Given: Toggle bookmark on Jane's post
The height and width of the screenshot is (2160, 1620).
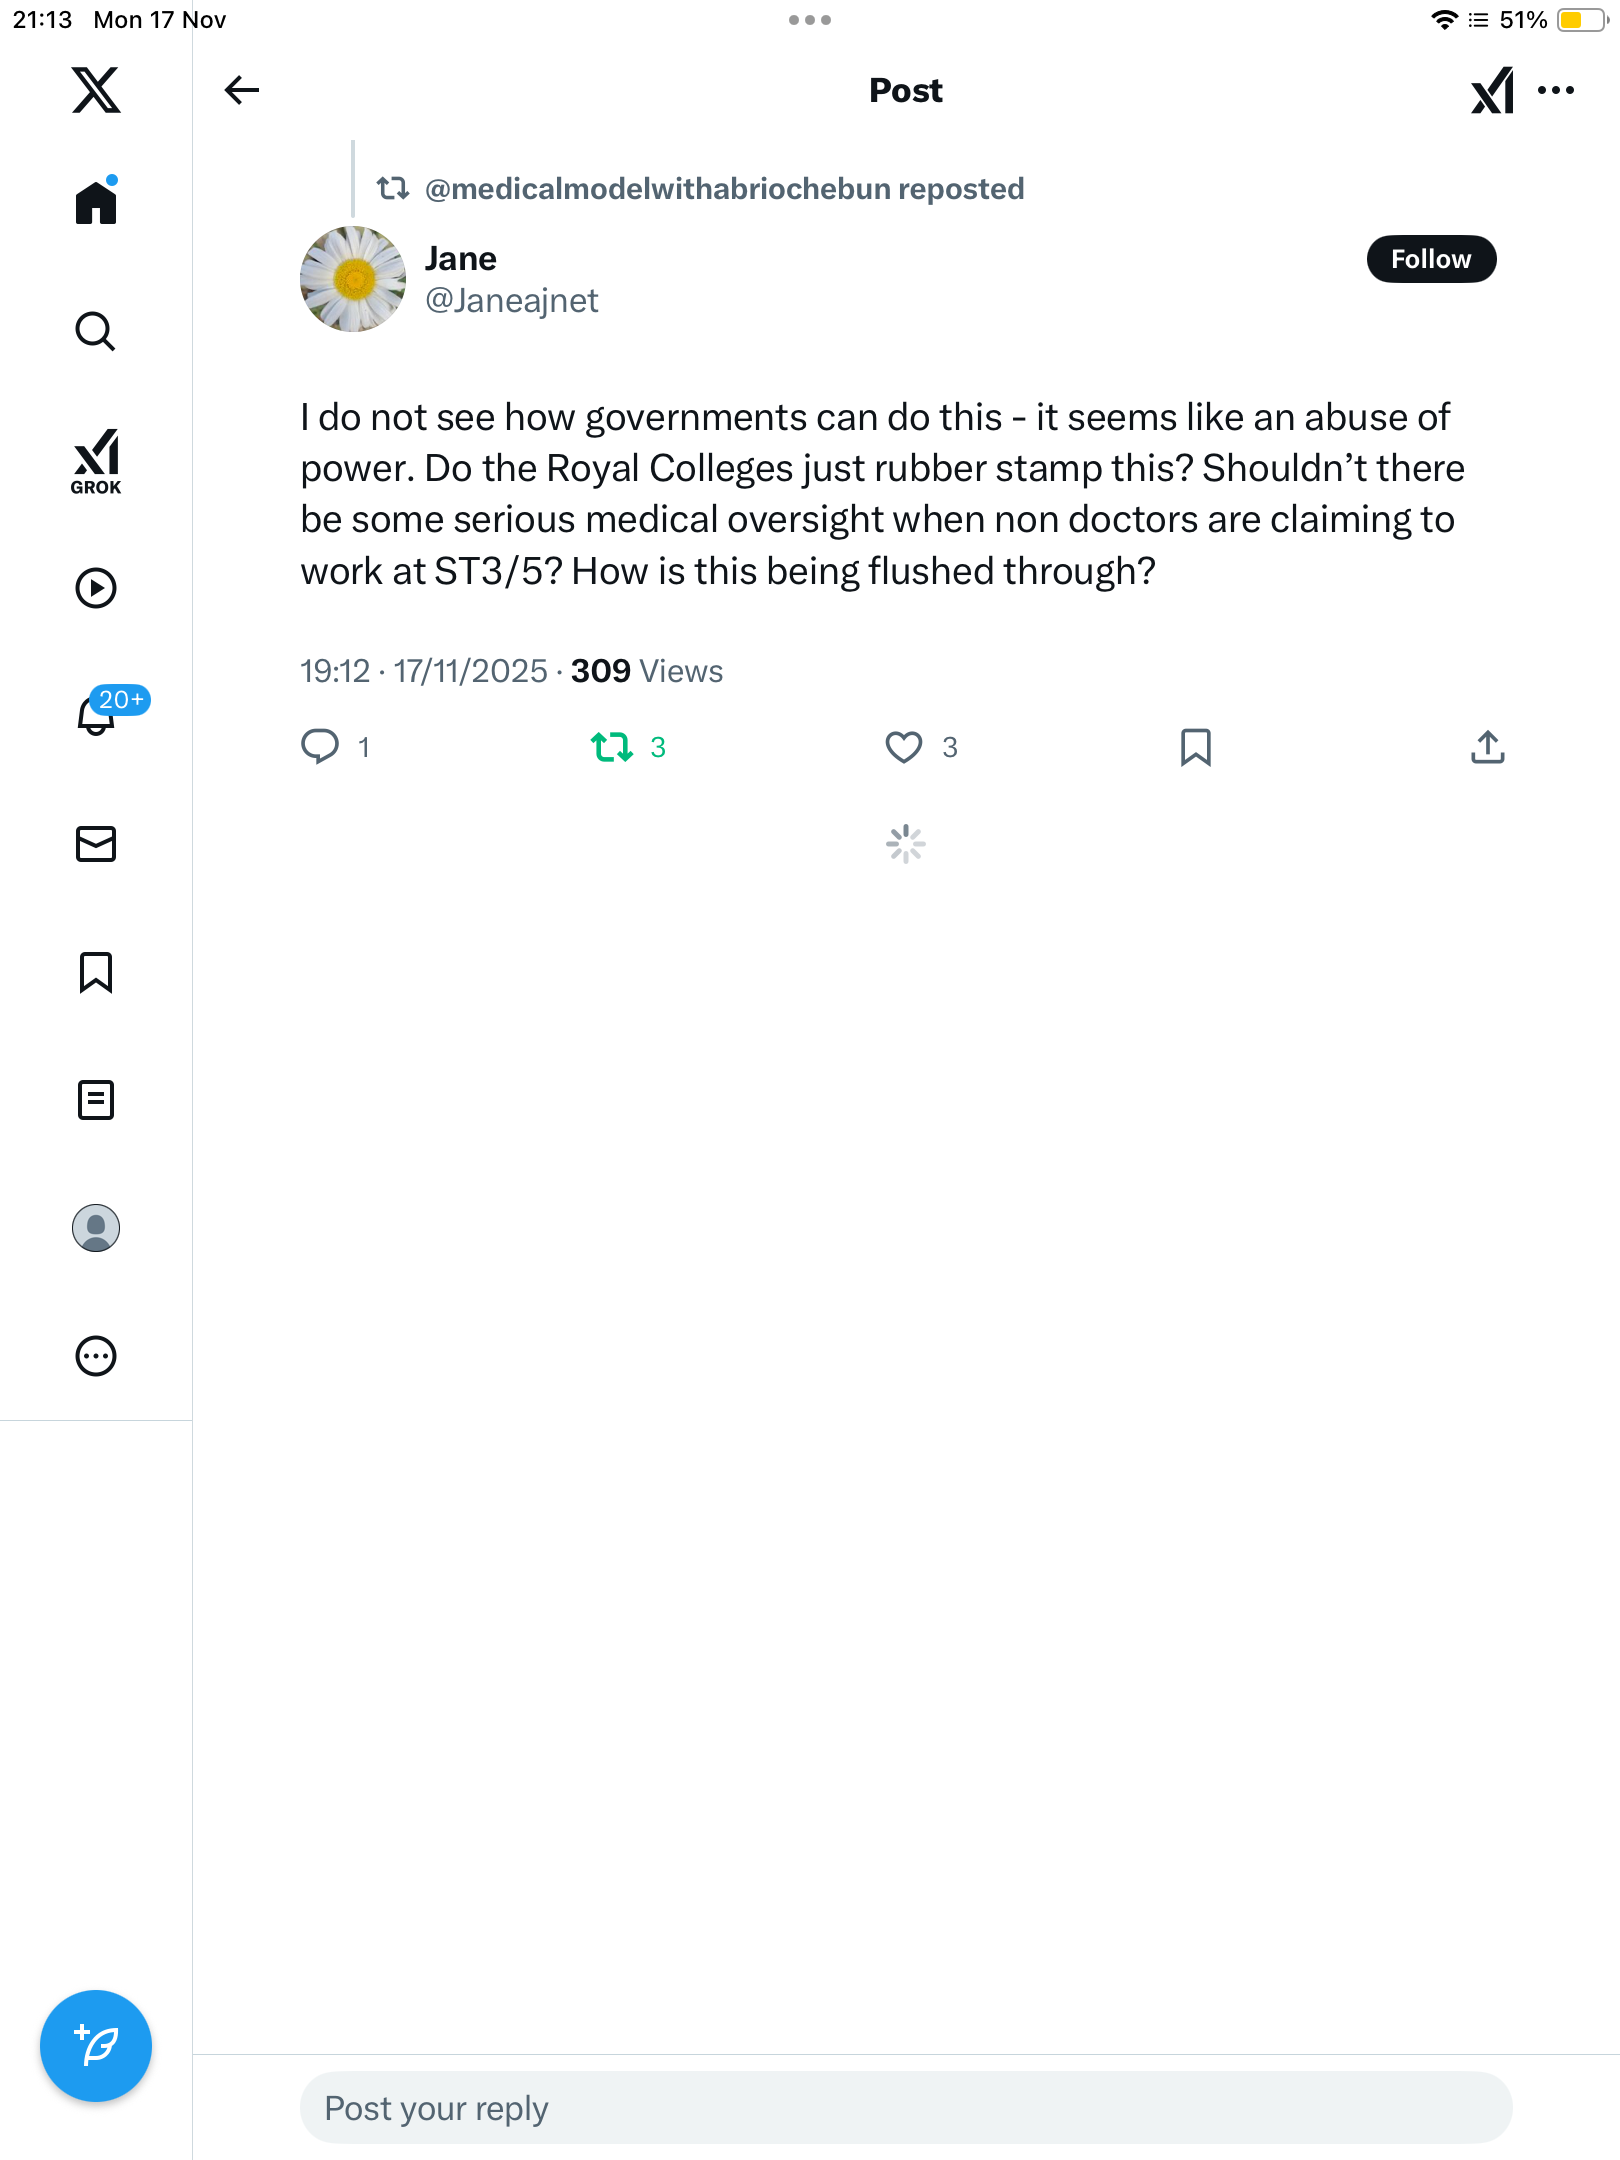Looking at the screenshot, I should [1196, 747].
